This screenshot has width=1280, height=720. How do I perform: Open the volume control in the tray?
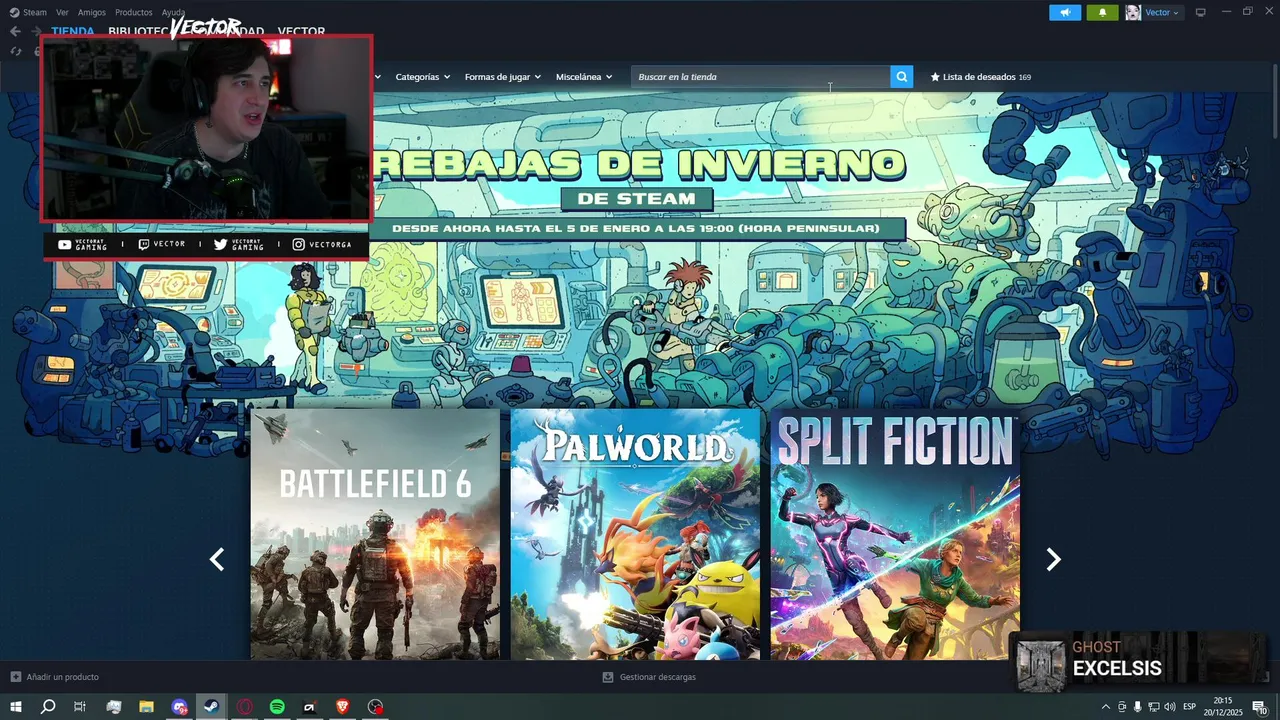[1170, 707]
